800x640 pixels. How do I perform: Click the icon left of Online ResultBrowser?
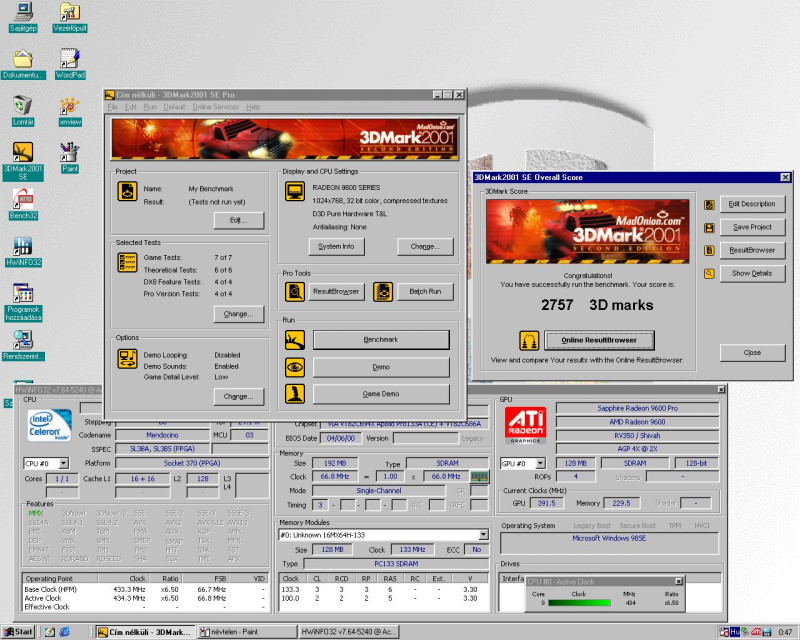(529, 340)
